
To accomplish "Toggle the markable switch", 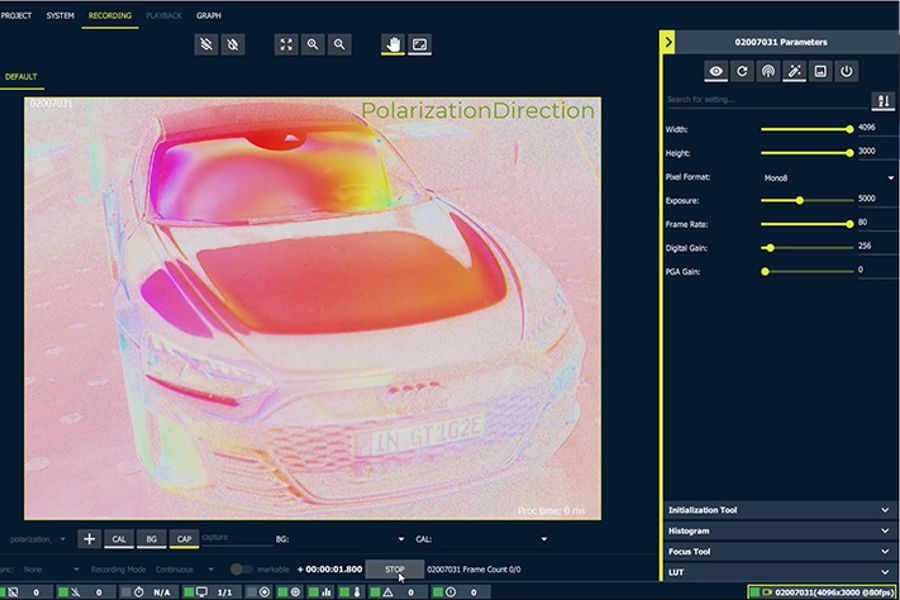I will pos(241,569).
